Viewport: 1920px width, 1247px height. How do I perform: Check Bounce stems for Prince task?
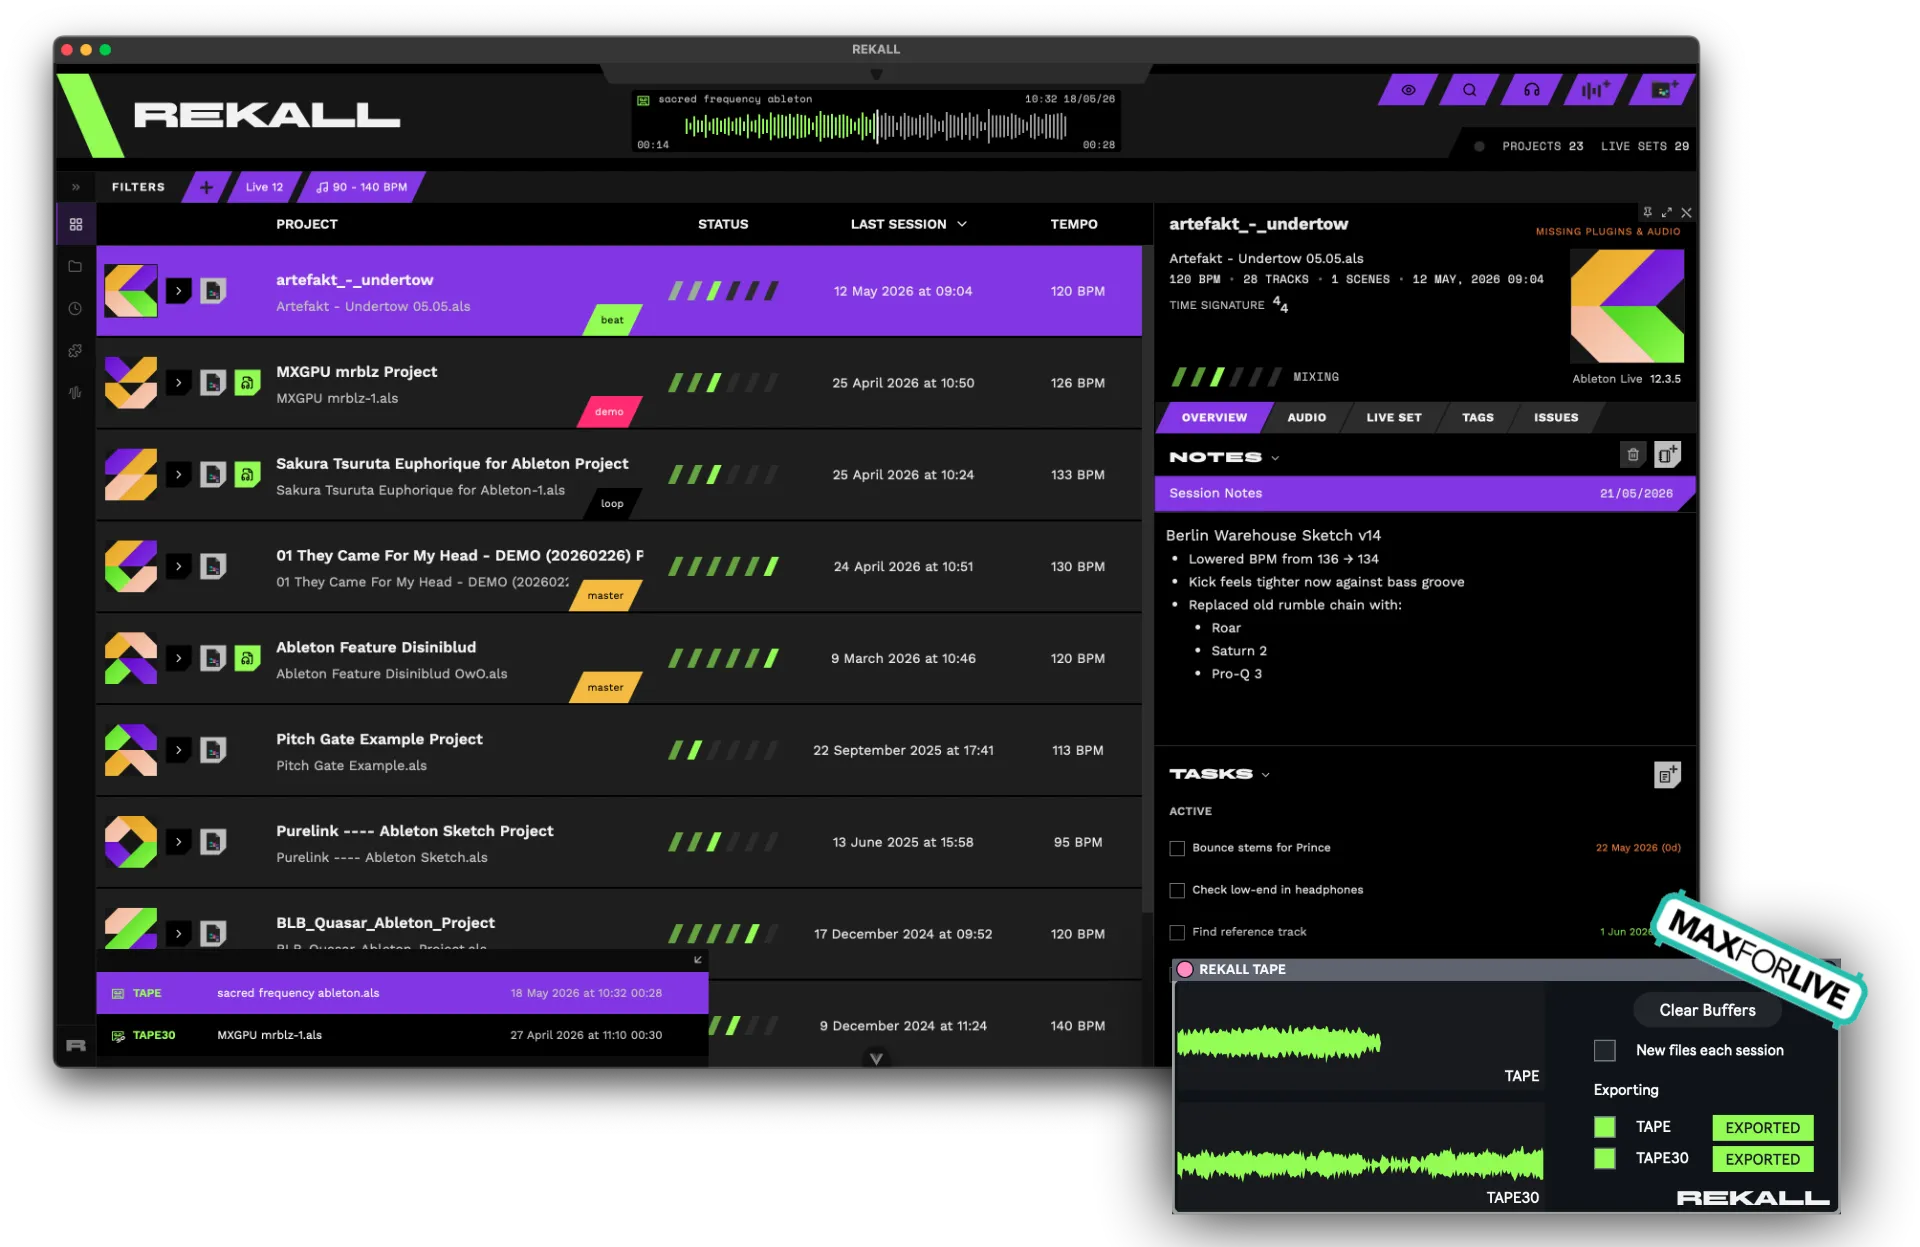click(x=1177, y=849)
